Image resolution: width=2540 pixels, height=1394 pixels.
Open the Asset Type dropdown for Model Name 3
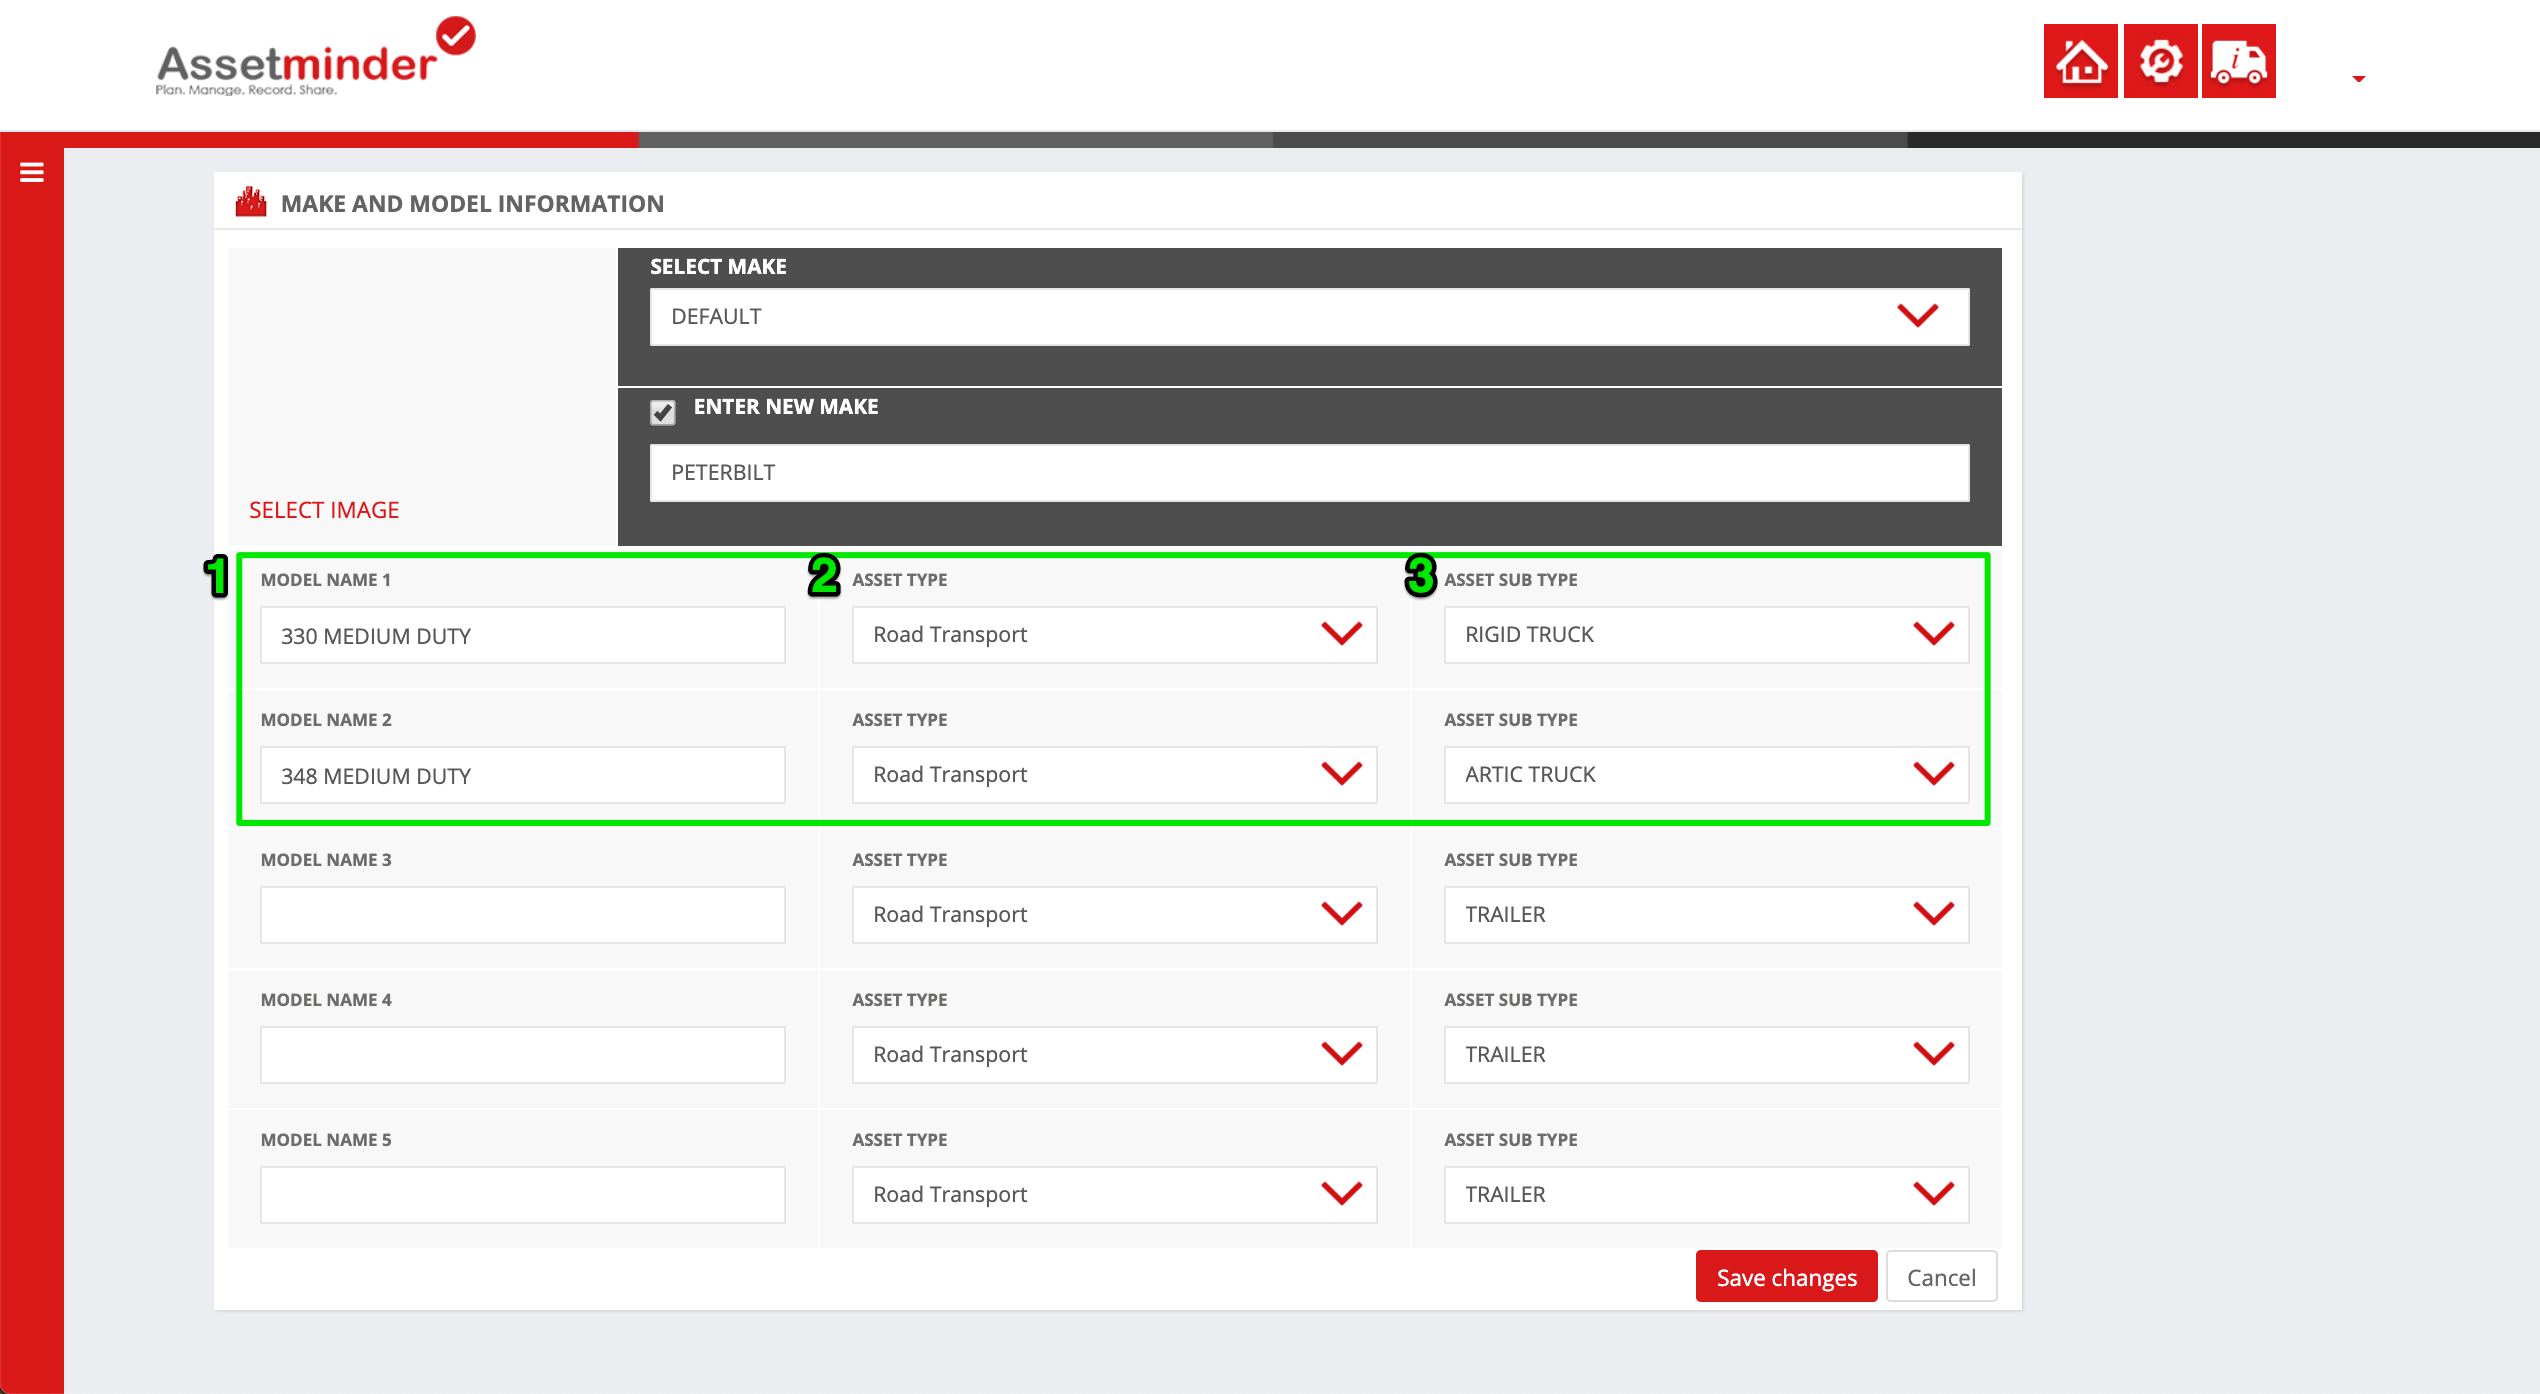tap(1114, 915)
